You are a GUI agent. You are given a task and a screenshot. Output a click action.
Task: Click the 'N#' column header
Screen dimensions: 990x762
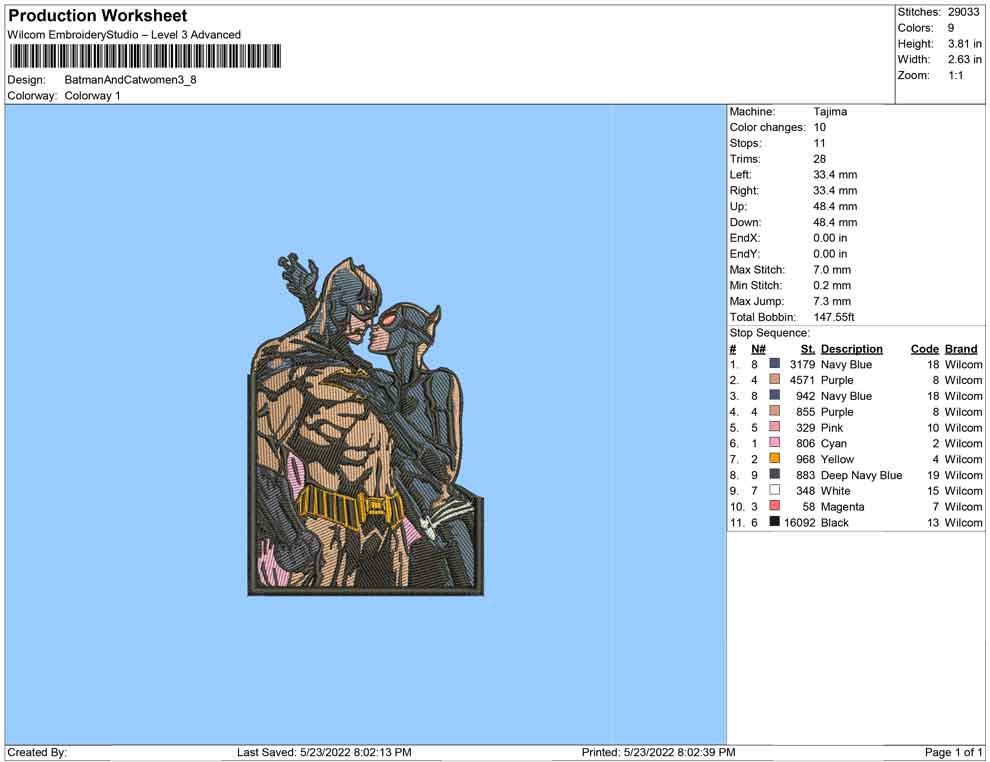758,349
